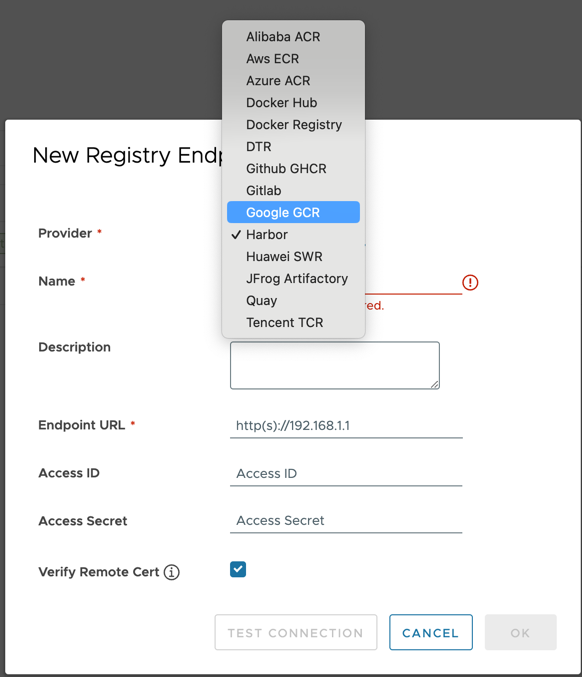The width and height of the screenshot is (582, 677).
Task: Select the checked Harbor option
Action: pyautogui.click(x=293, y=234)
